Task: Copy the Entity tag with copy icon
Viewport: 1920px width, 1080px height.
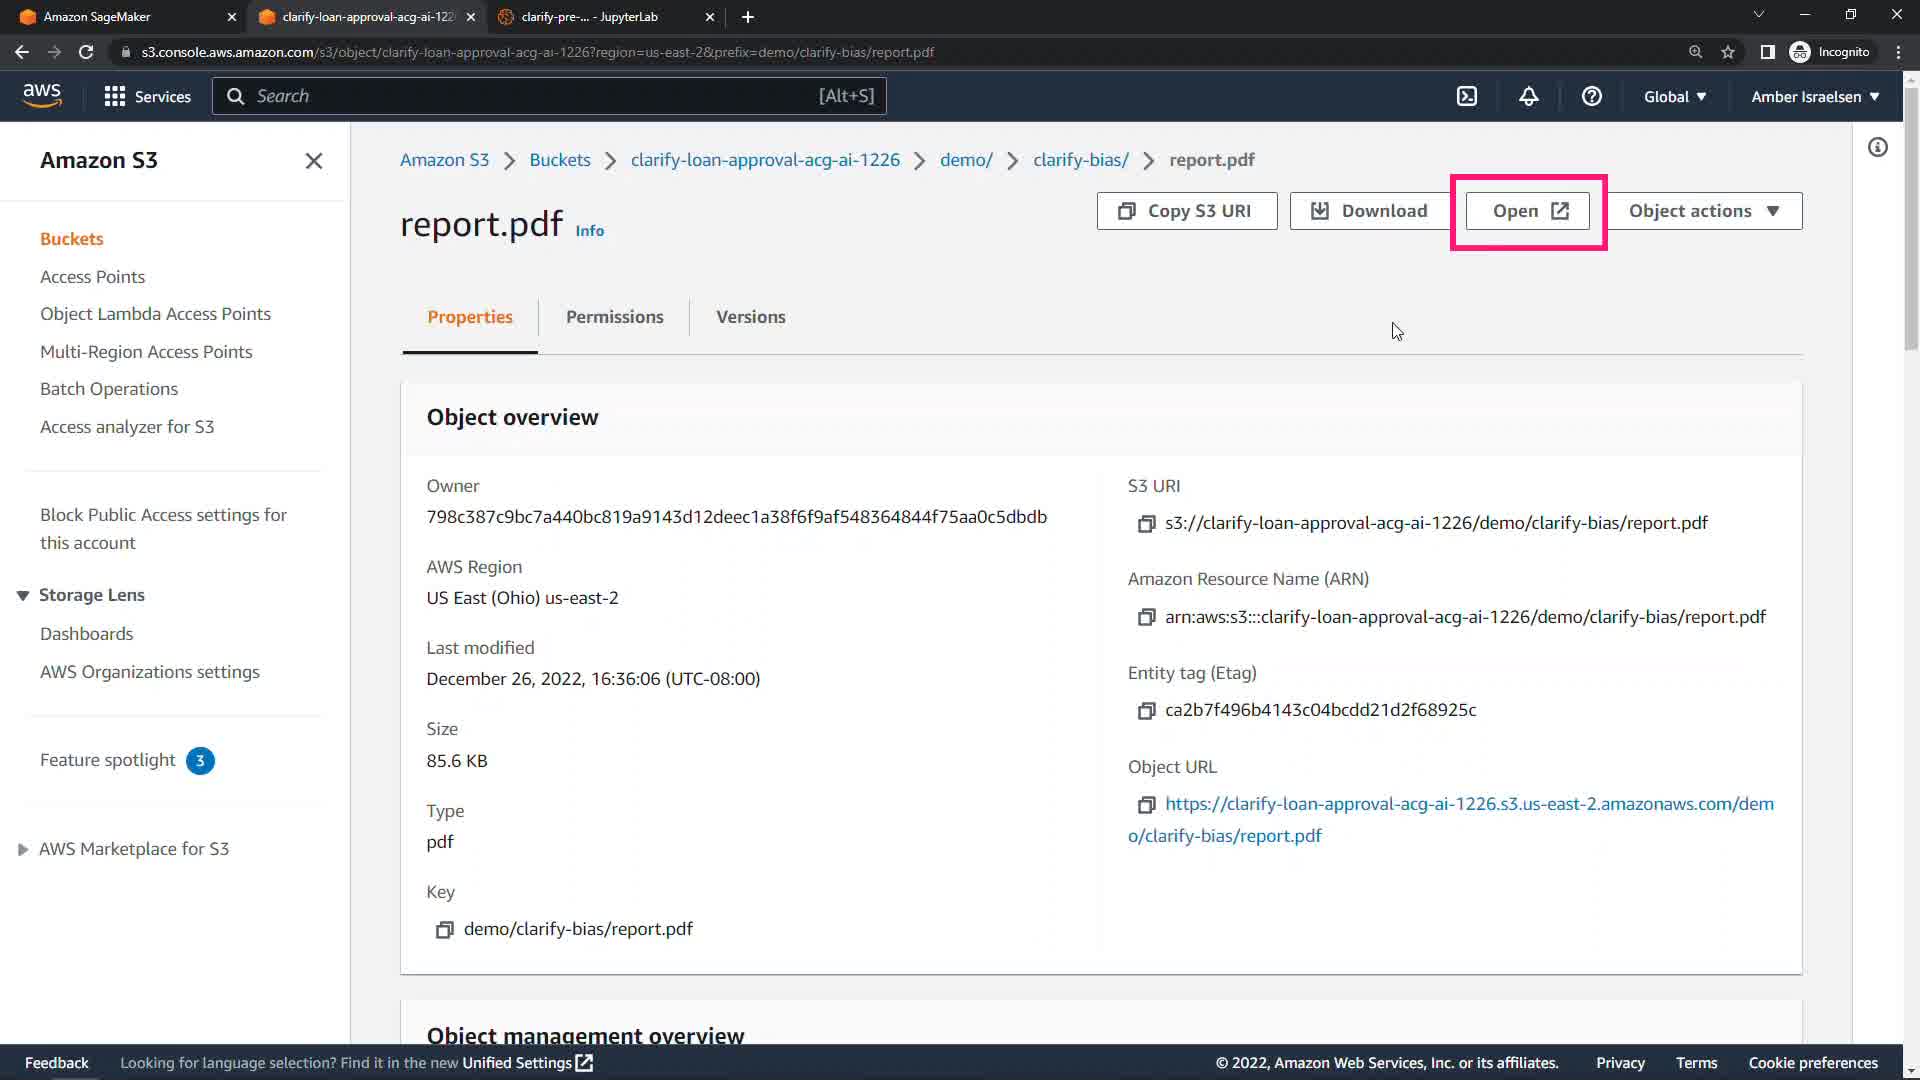Action: [x=1146, y=711]
